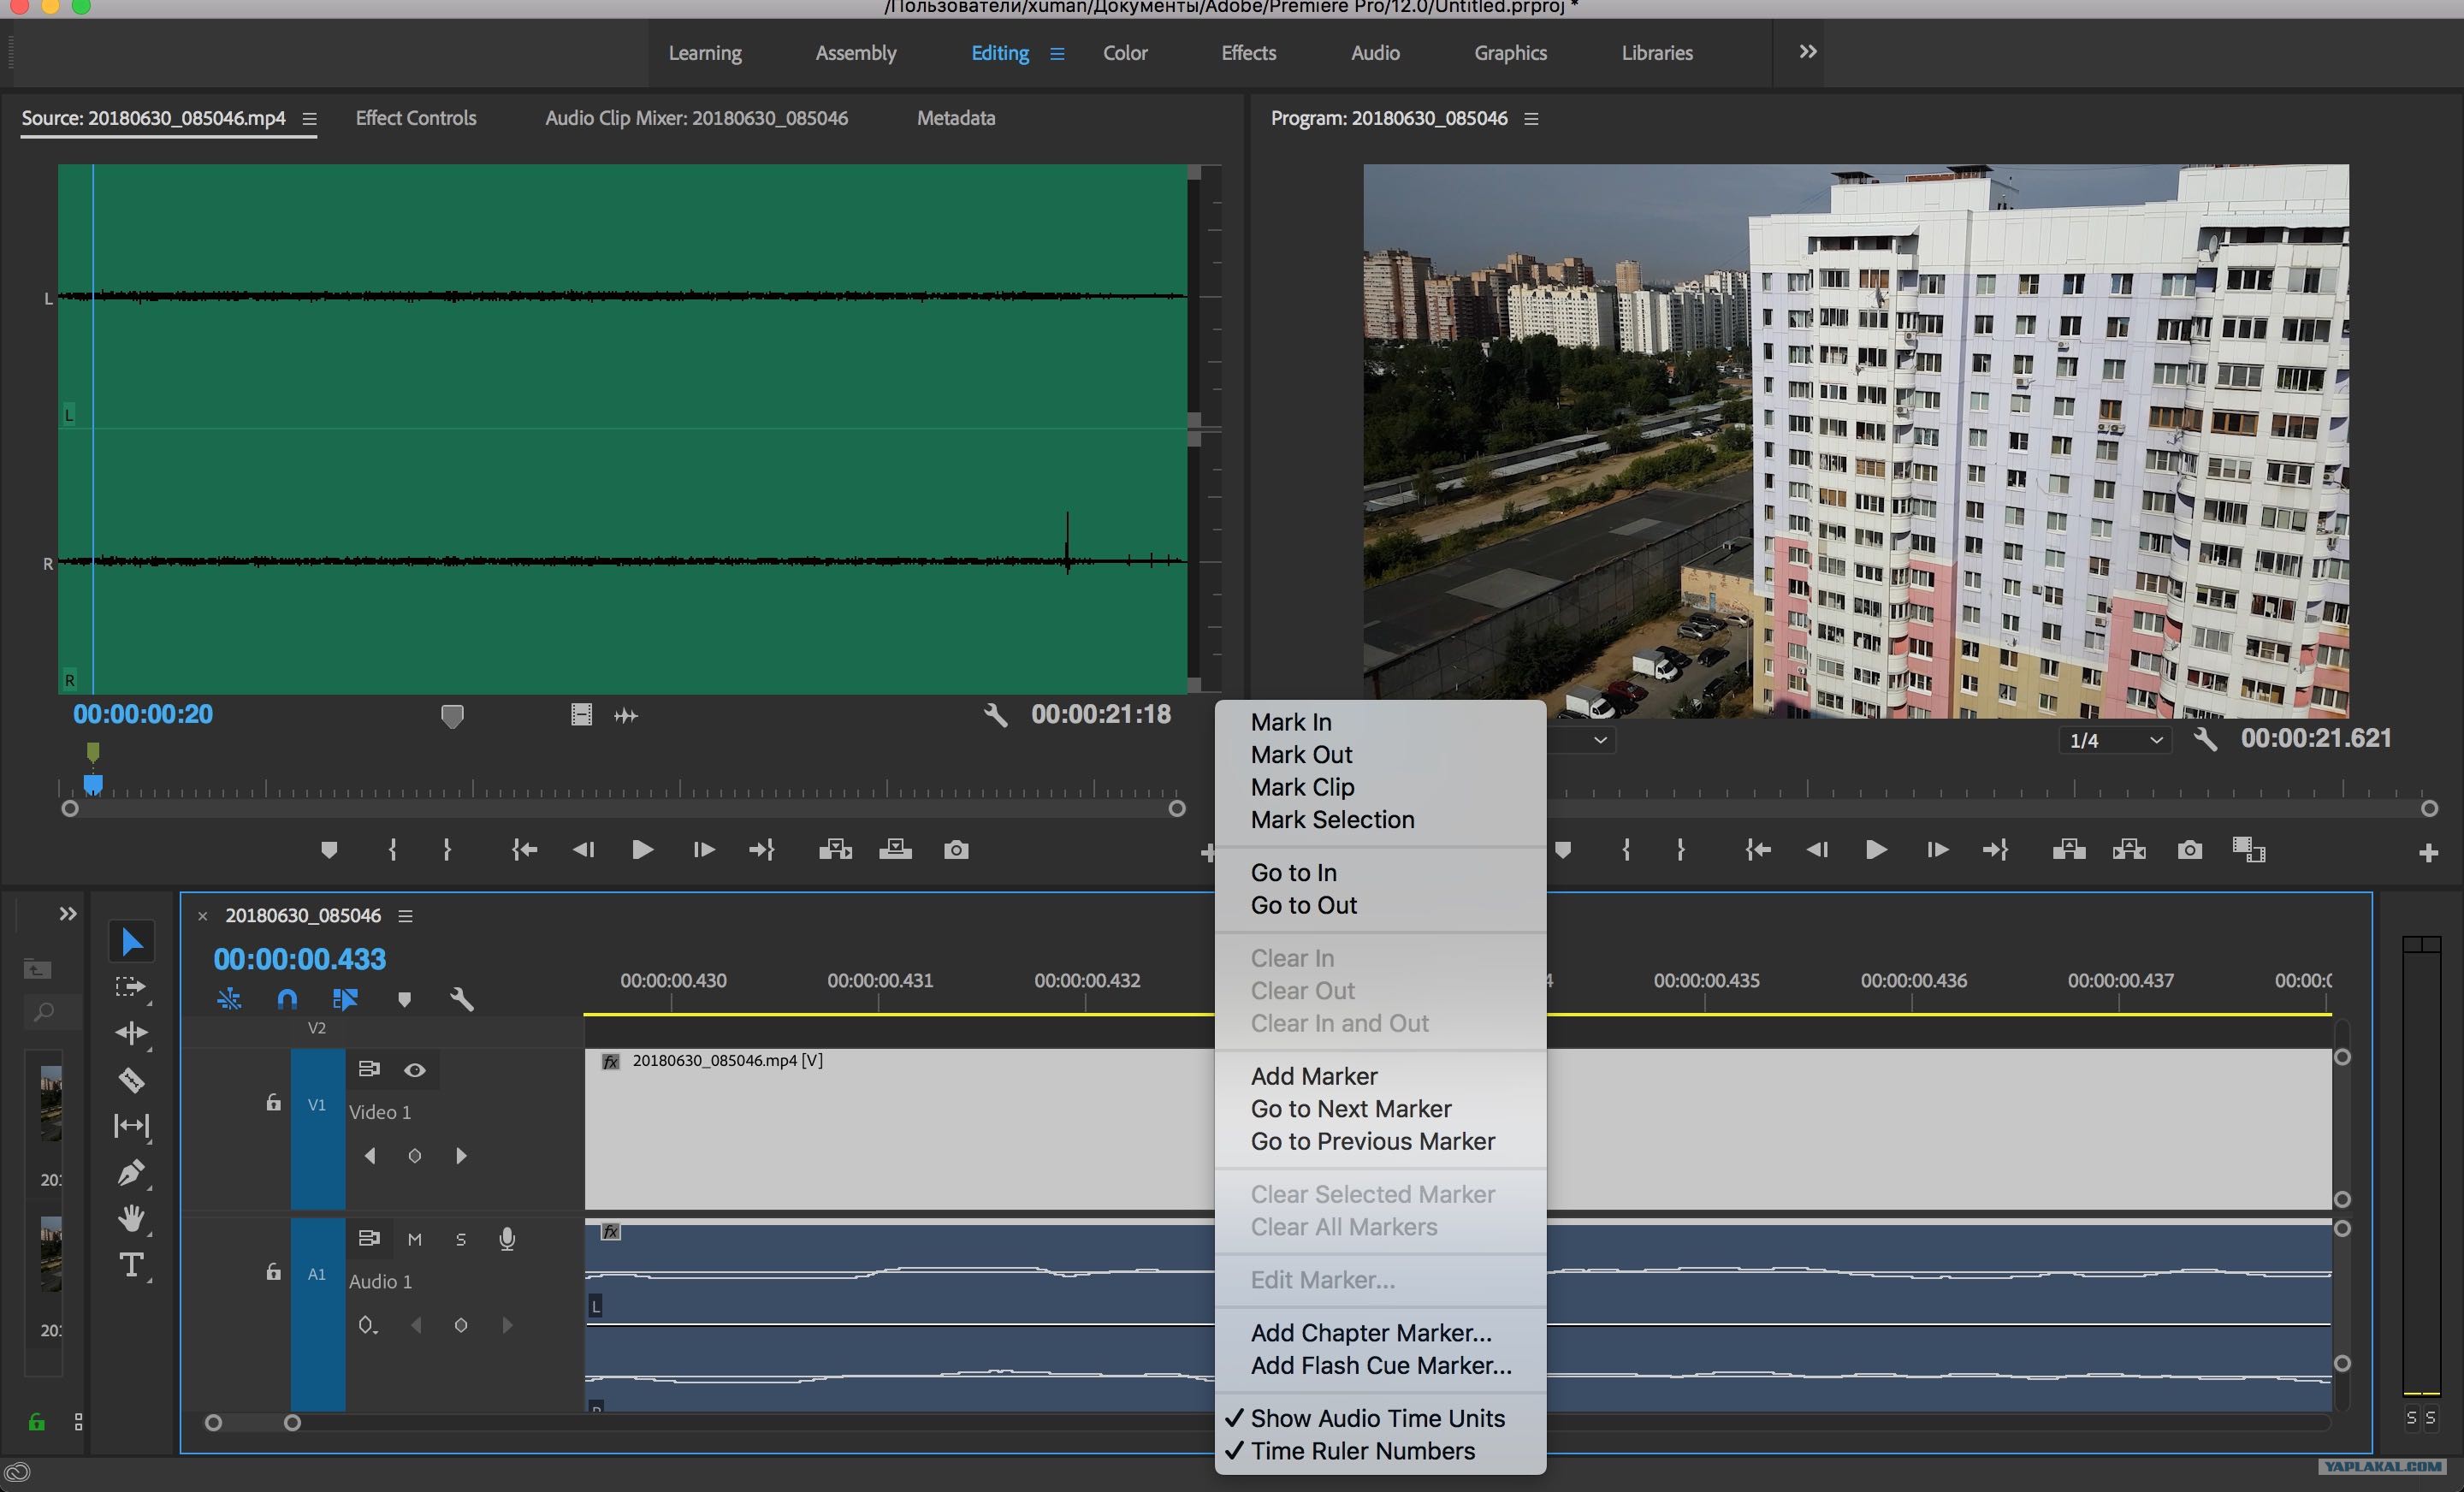Toggle sync lock for Video 1

(x=369, y=1069)
